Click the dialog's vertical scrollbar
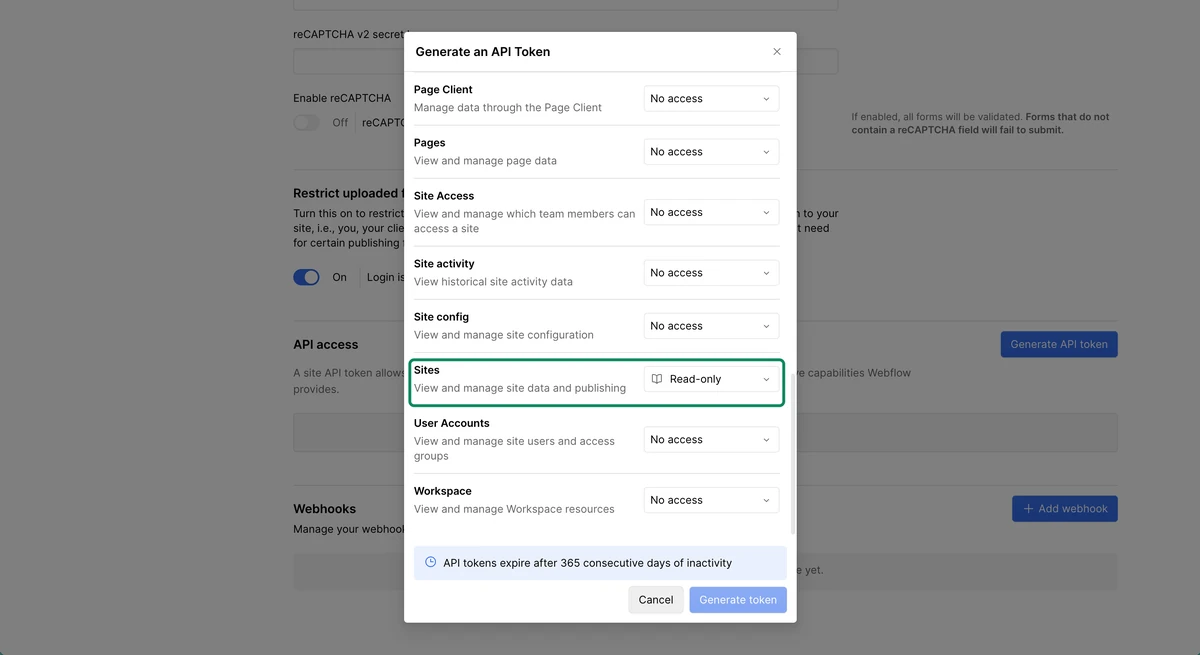The image size is (1200, 655). (x=793, y=454)
